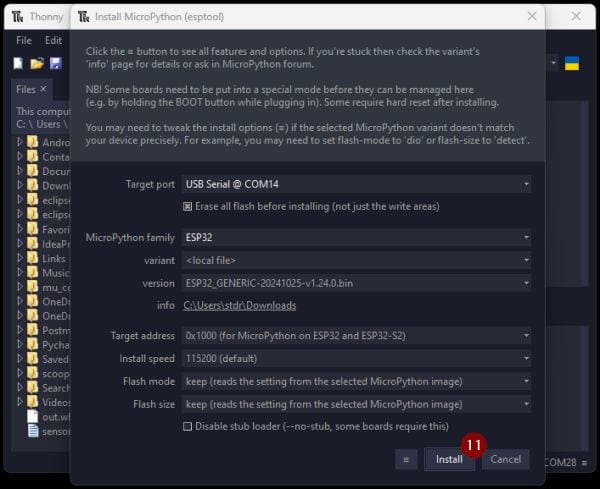Open the ≡ install options menu button

tap(405, 459)
